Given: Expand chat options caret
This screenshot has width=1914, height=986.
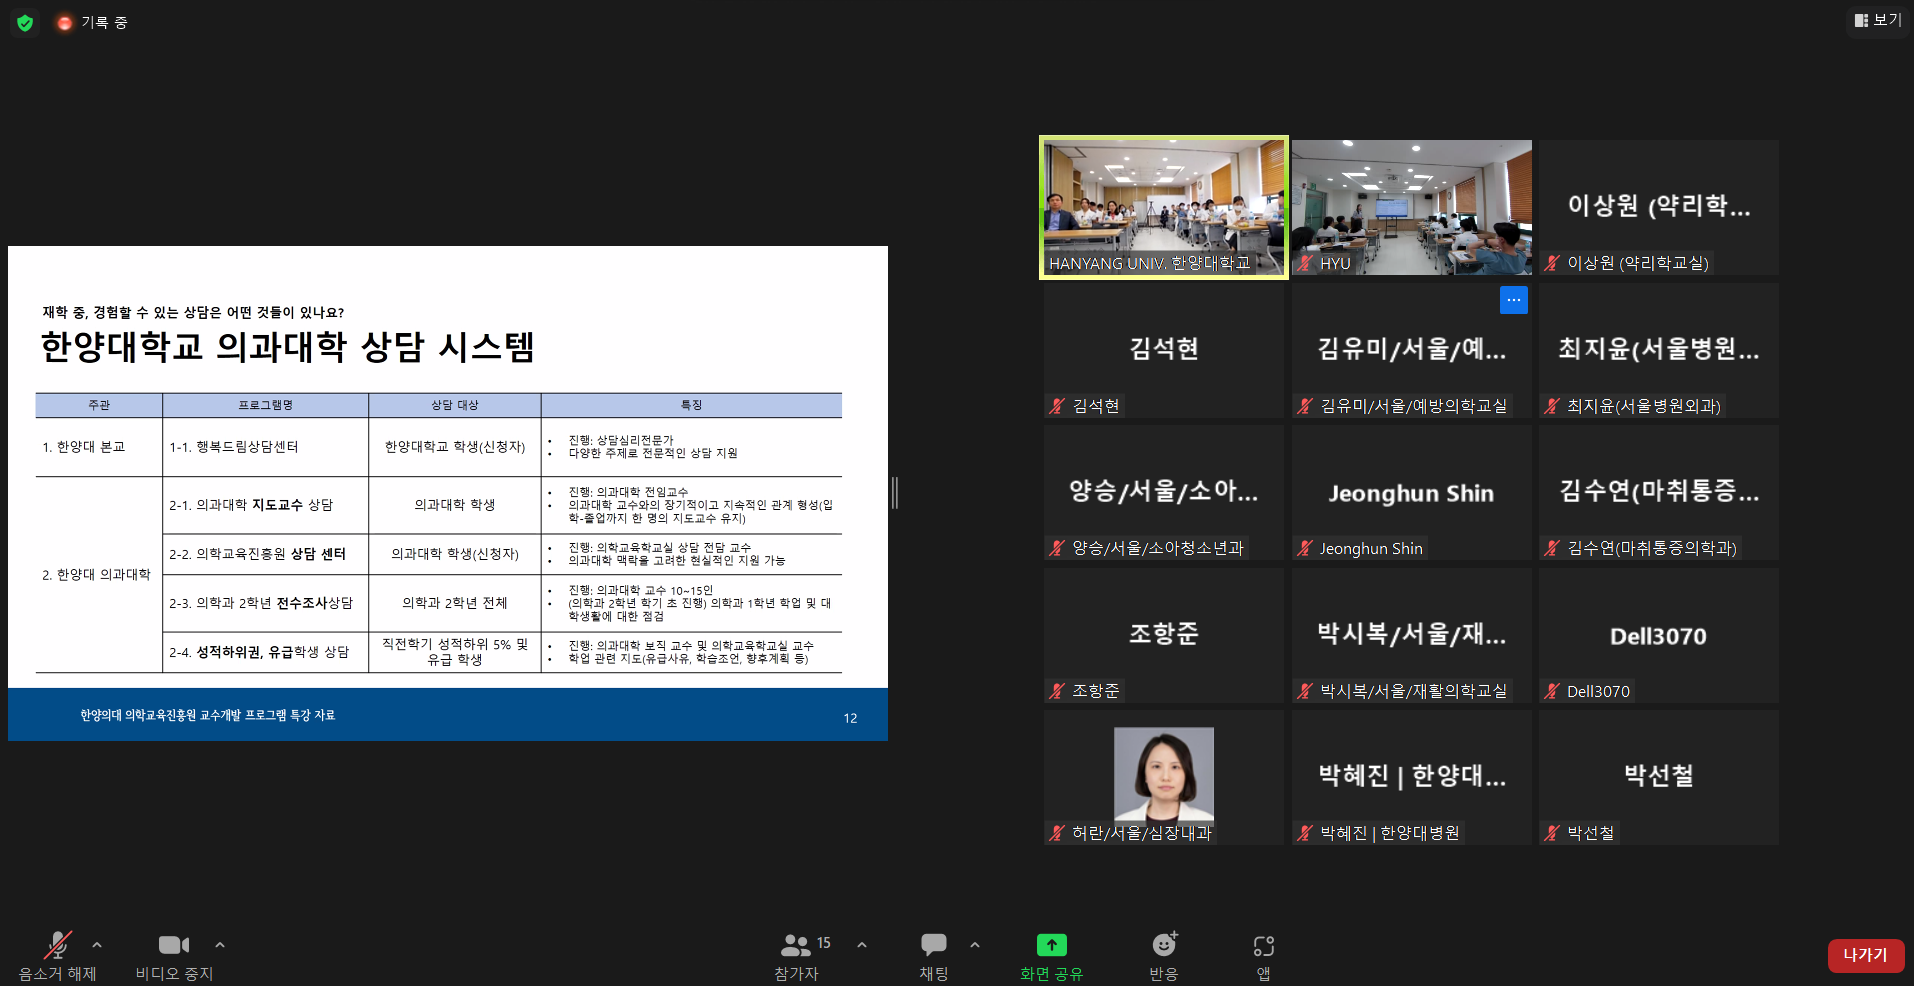Looking at the screenshot, I should [975, 944].
